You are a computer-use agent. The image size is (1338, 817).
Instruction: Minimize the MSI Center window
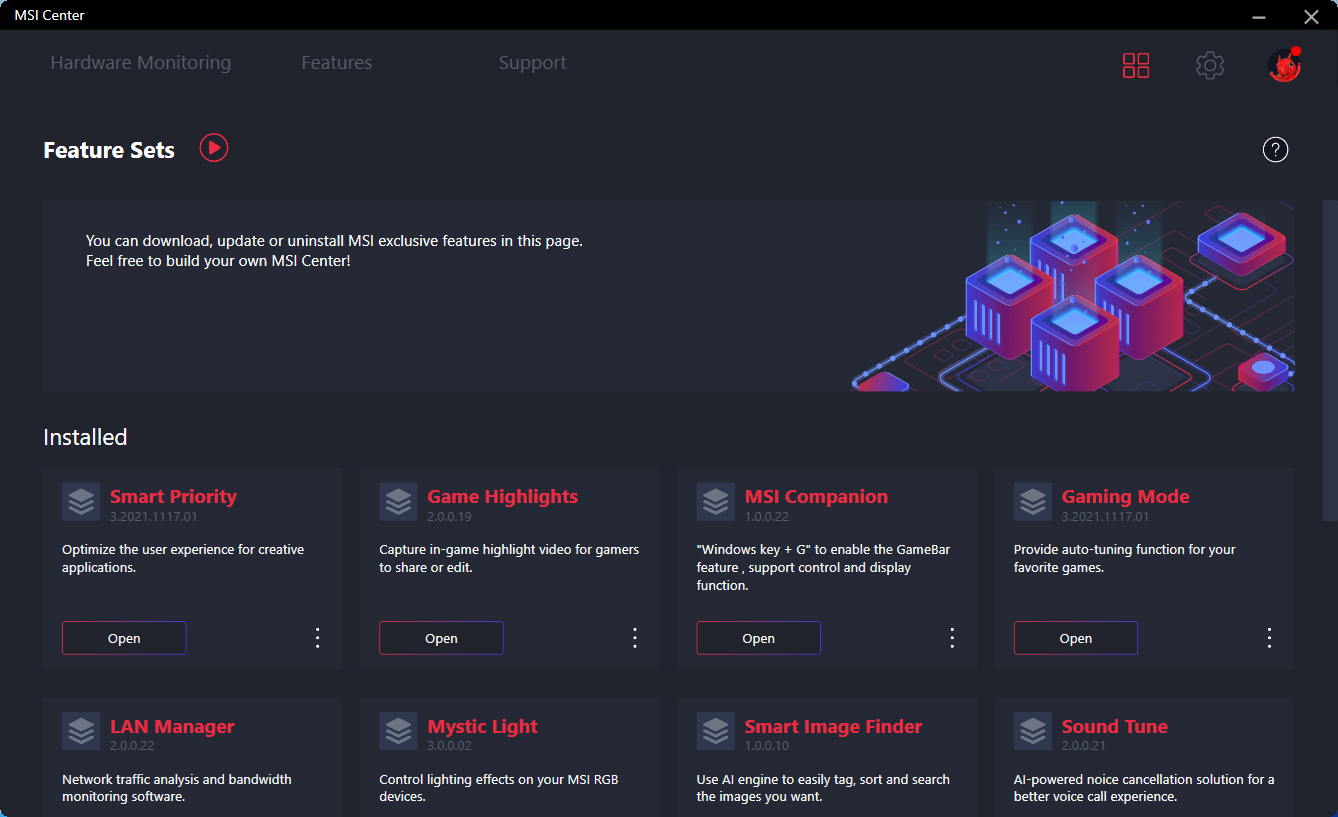pos(1261,16)
